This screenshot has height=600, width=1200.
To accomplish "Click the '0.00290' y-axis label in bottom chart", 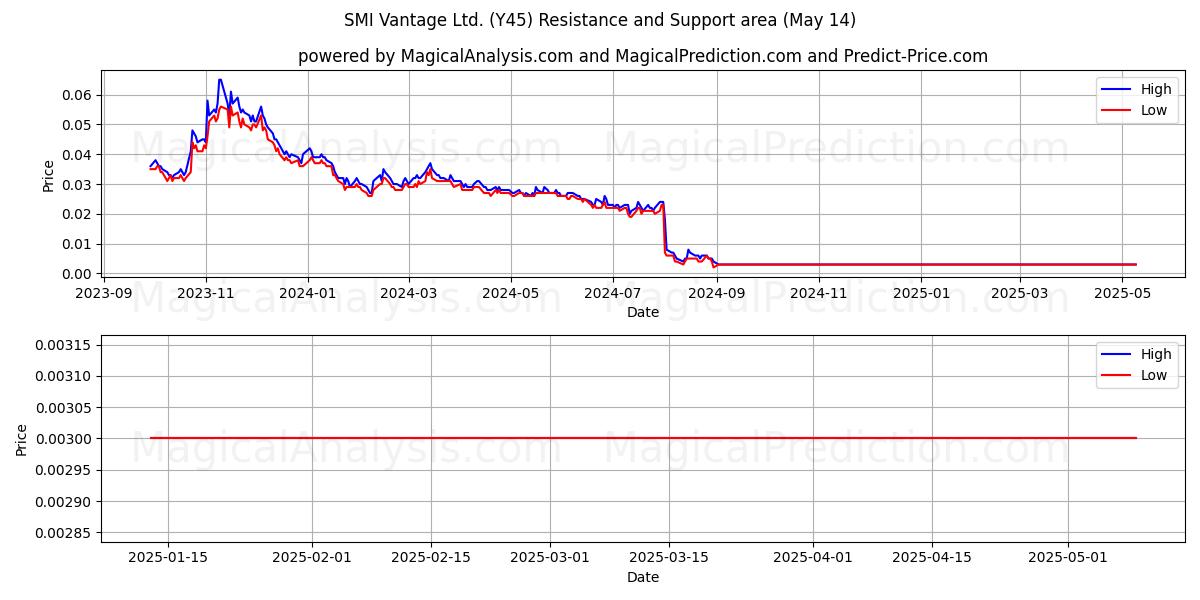I will pyautogui.click(x=65, y=501).
